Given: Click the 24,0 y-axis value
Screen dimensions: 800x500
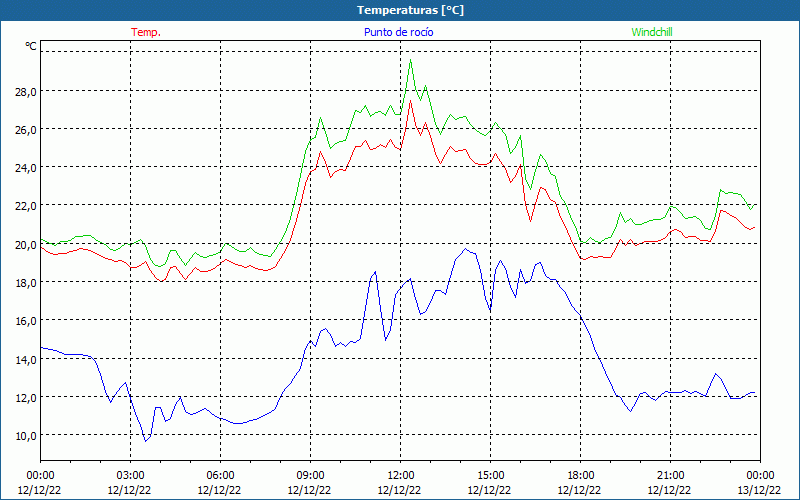Looking at the screenshot, I should 26,168.
